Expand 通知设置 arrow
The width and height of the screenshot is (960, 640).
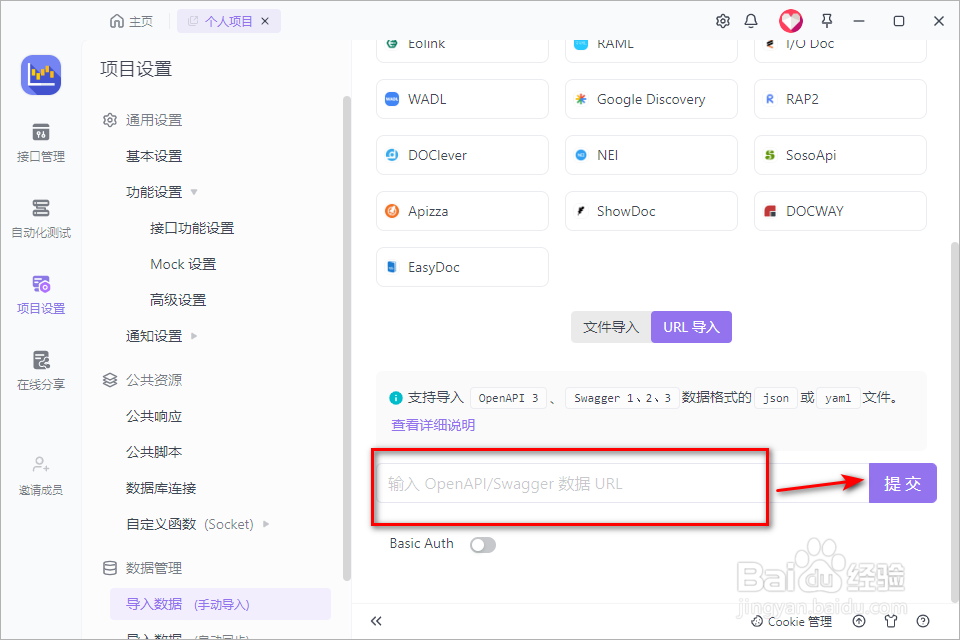point(194,336)
